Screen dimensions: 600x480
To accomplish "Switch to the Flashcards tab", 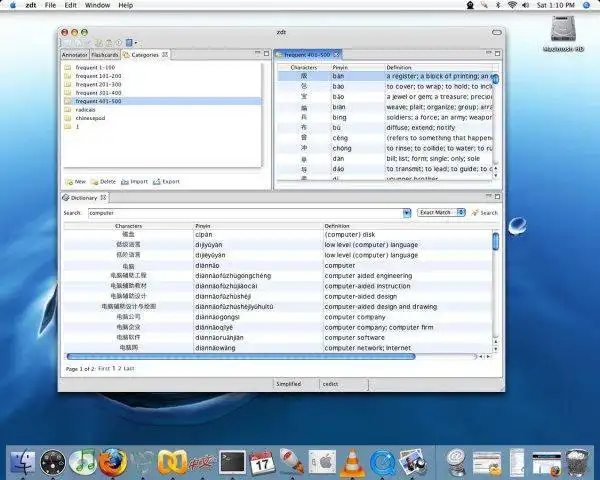I will click(x=105, y=55).
